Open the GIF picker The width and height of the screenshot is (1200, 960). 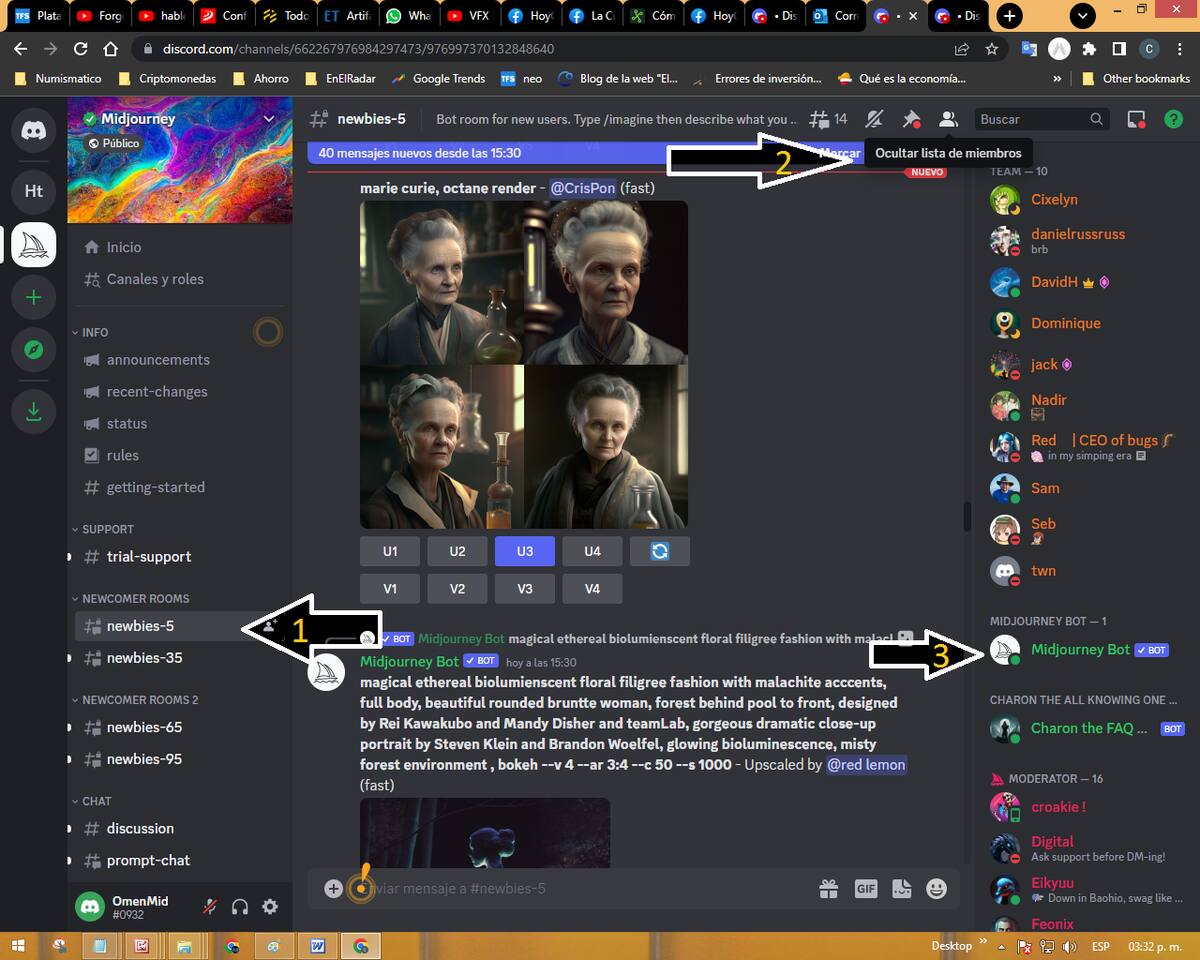tap(866, 888)
